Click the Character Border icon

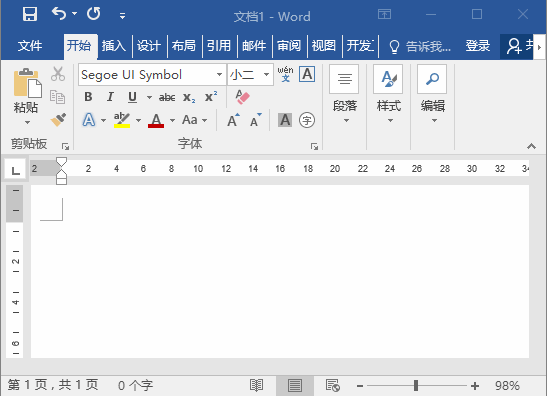coord(307,74)
